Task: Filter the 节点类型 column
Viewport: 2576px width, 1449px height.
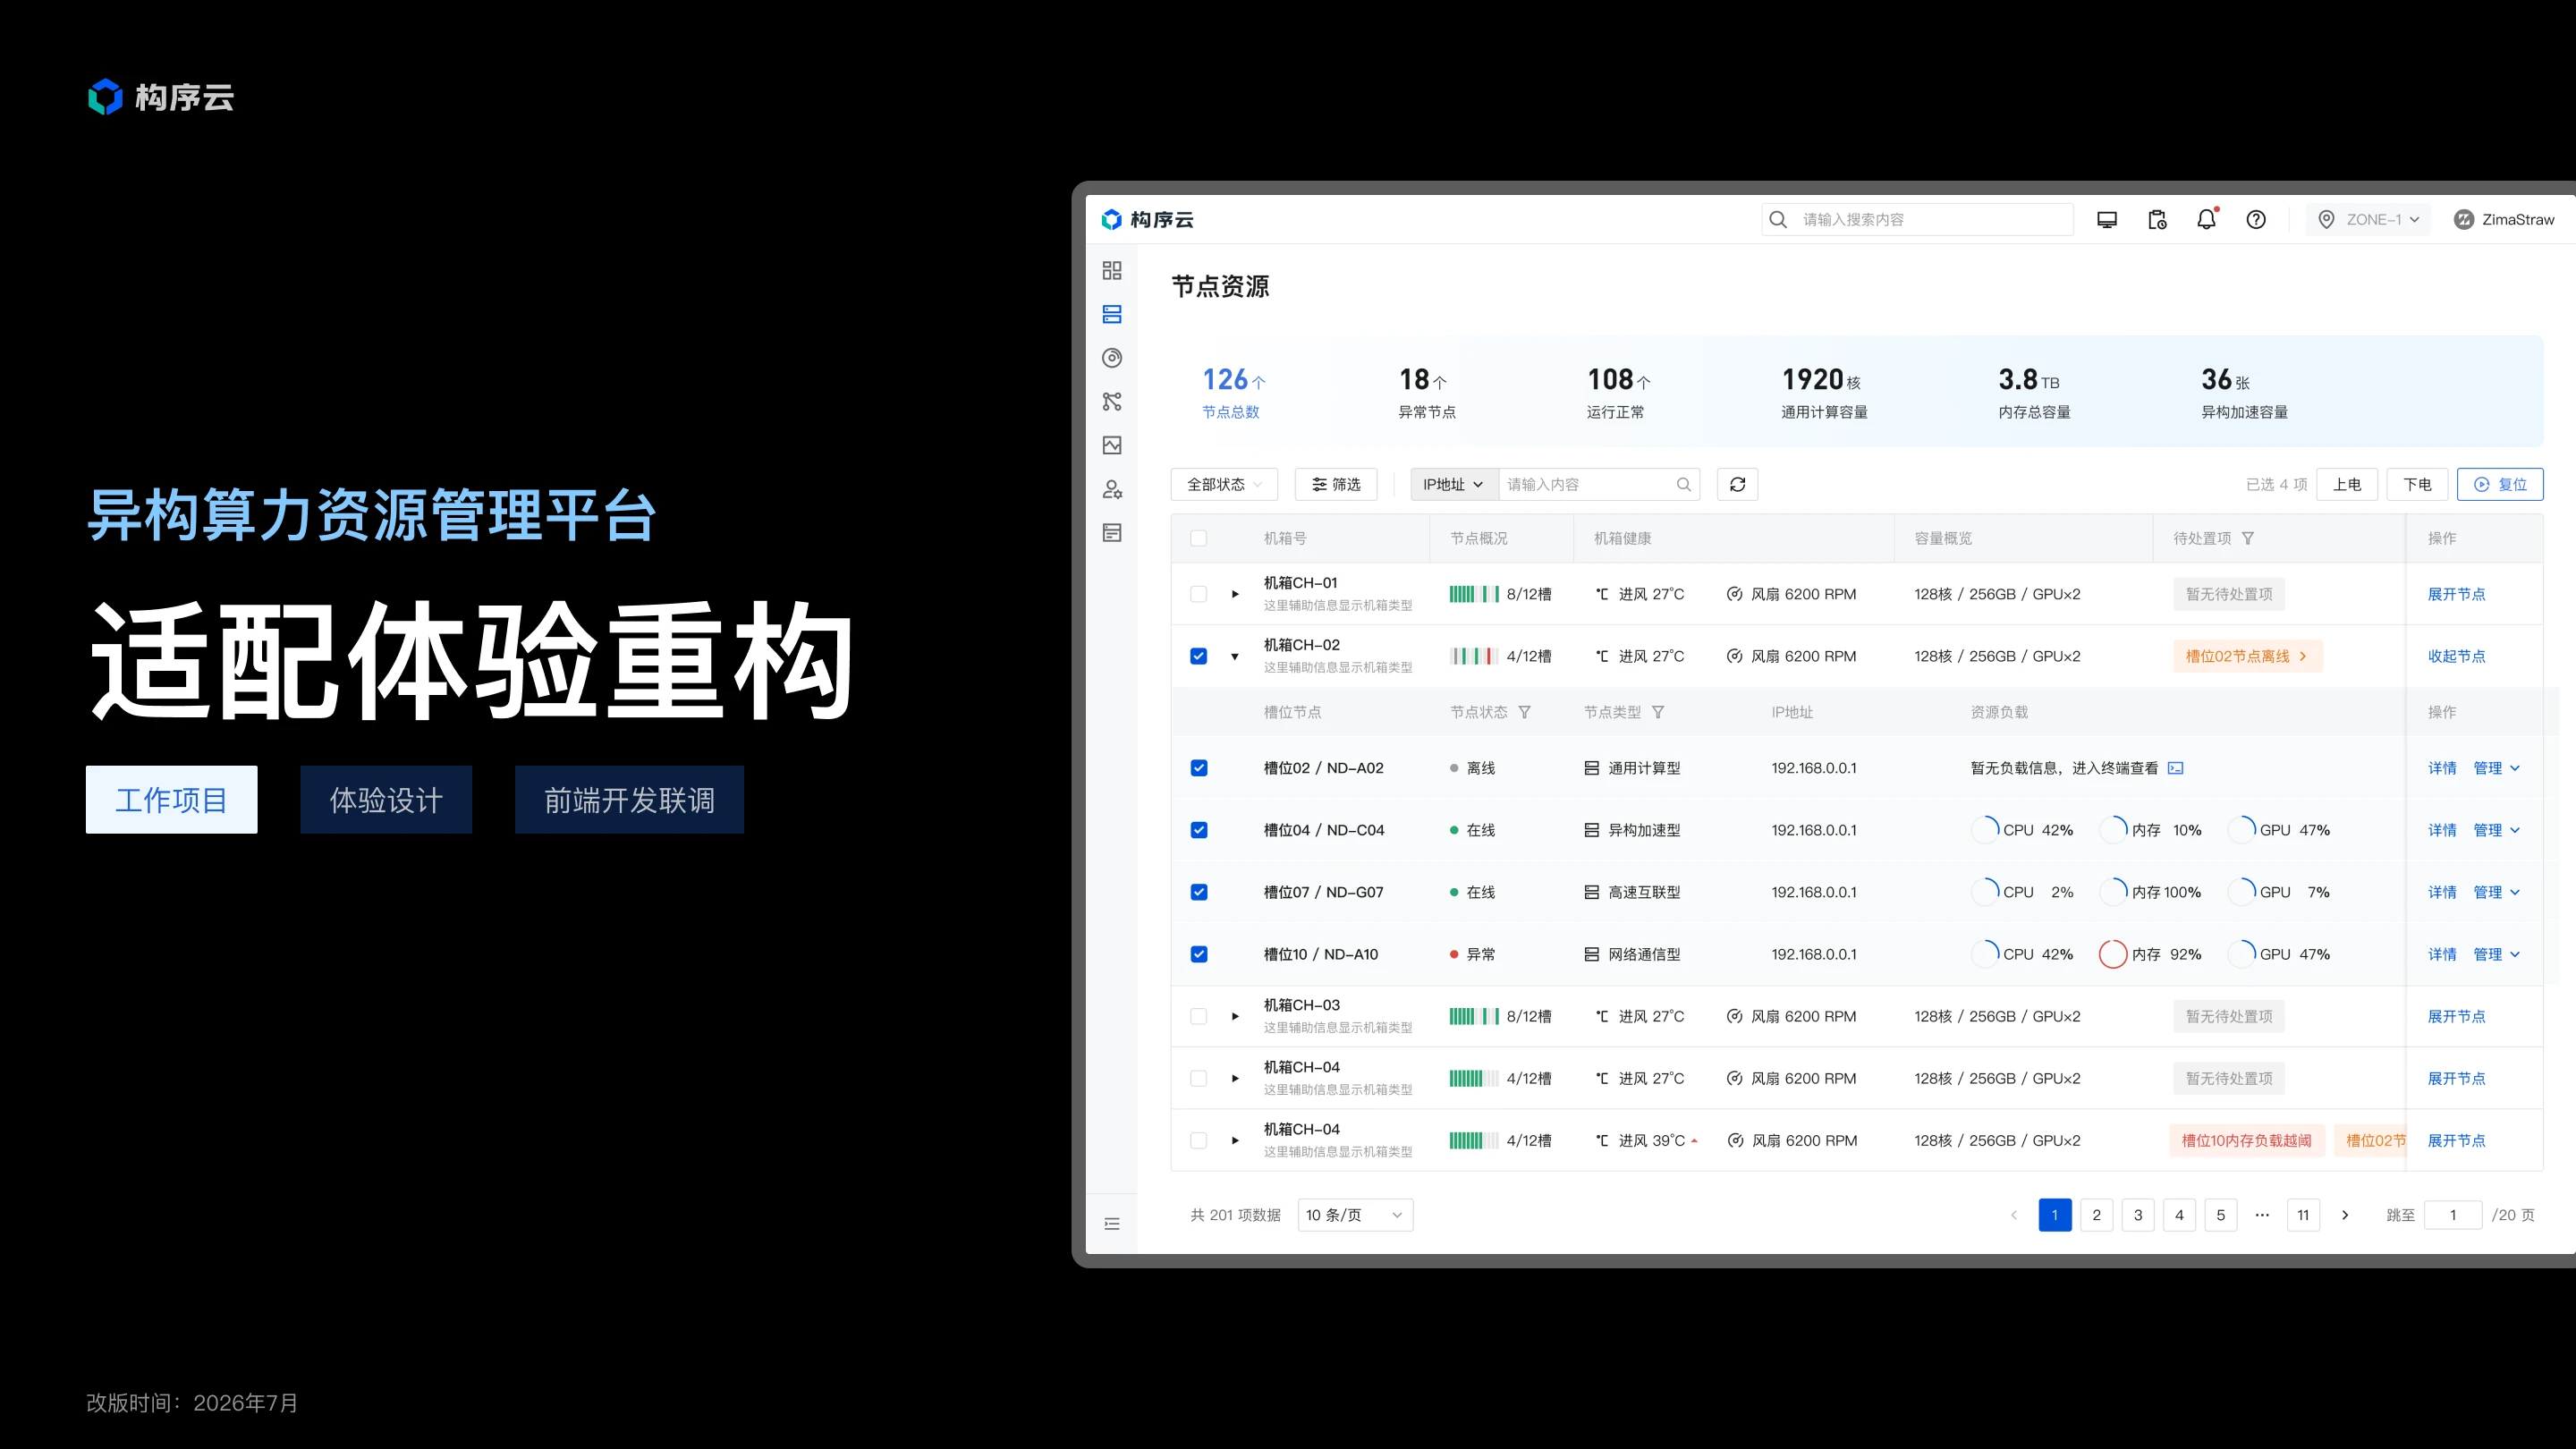Action: 1658,712
